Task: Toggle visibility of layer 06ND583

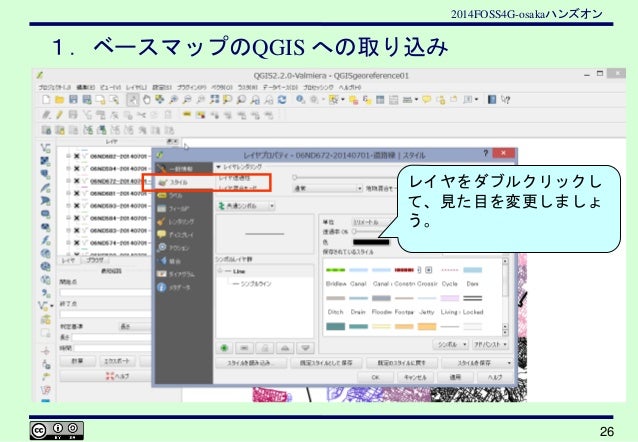Action: click(76, 230)
